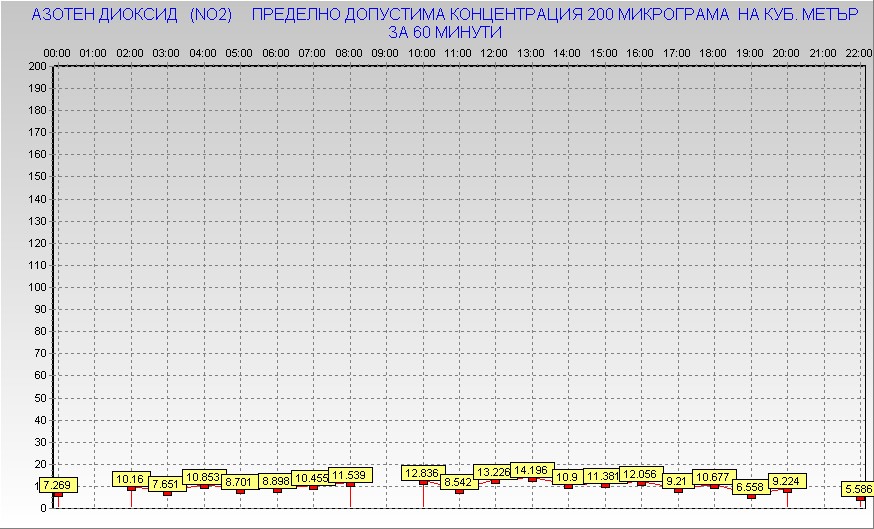
Task: Click the 21:00 time axis label
Action: point(823,52)
